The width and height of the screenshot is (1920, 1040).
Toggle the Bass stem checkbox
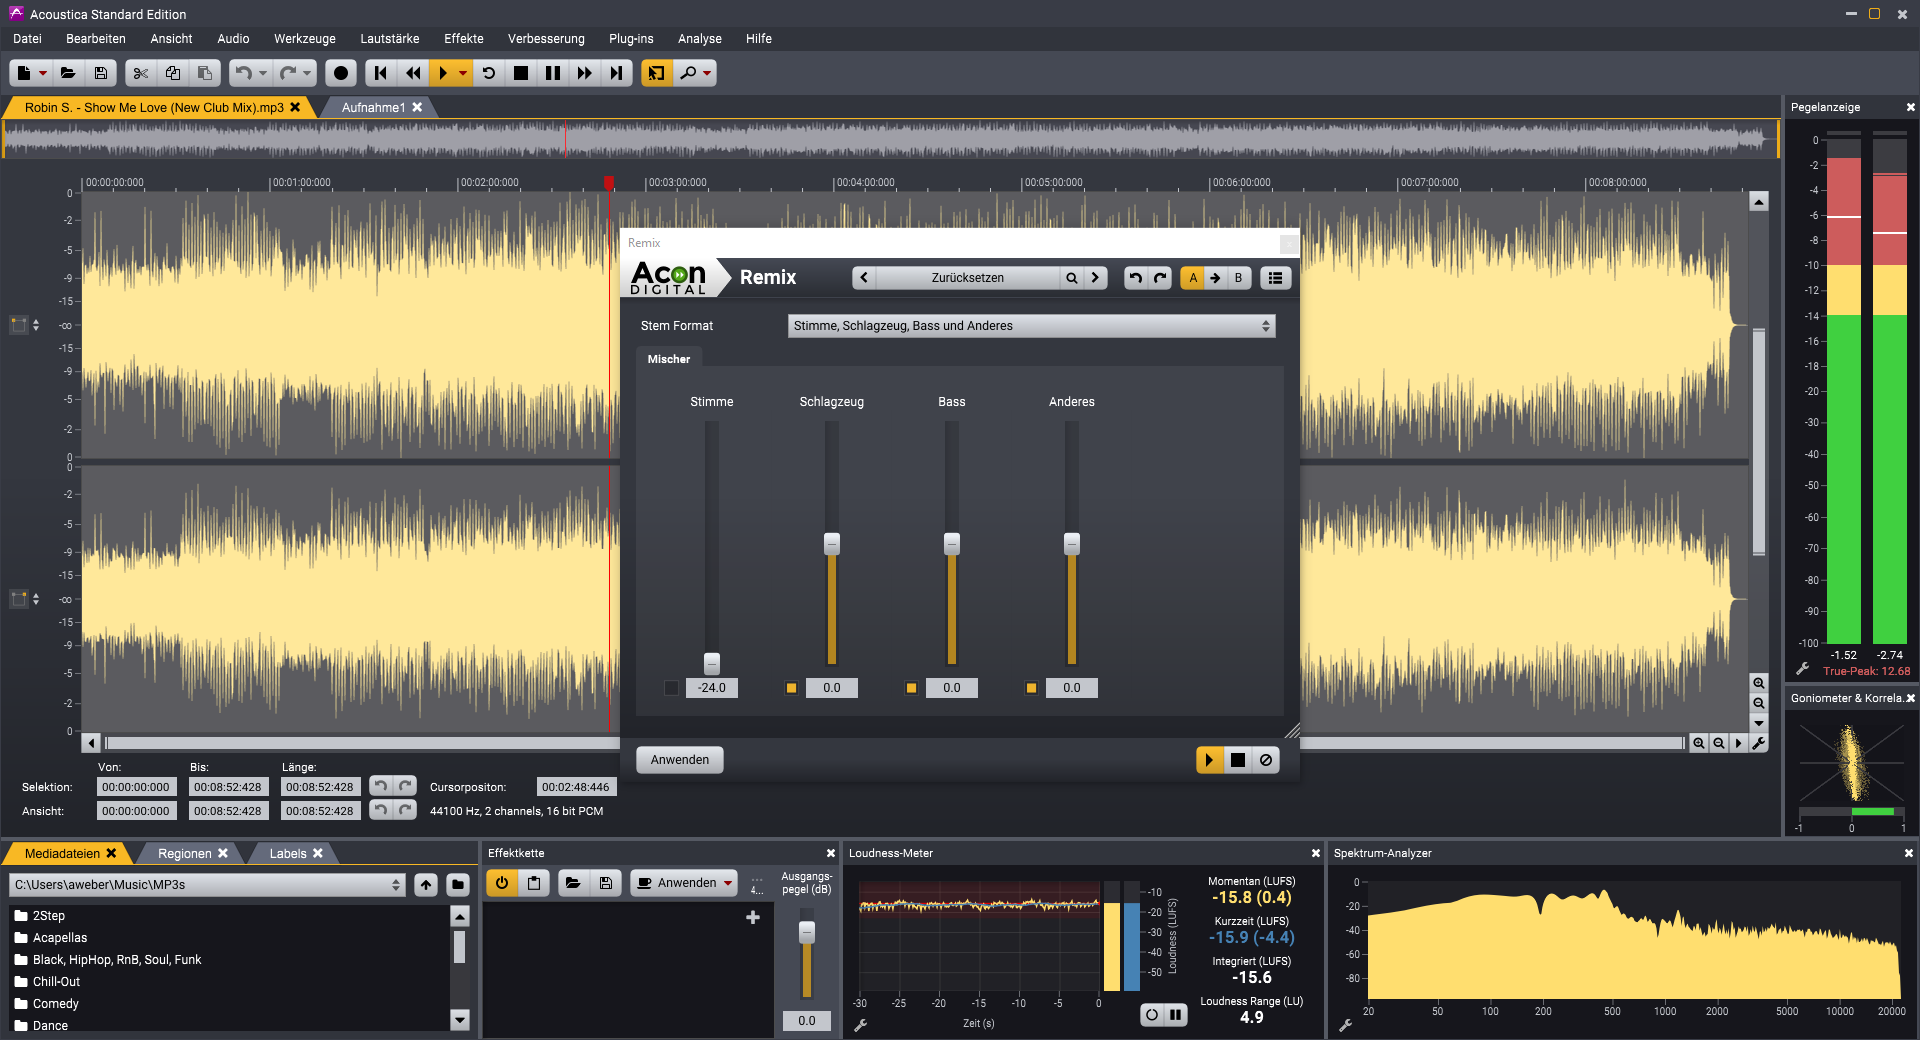pyautogui.click(x=911, y=688)
